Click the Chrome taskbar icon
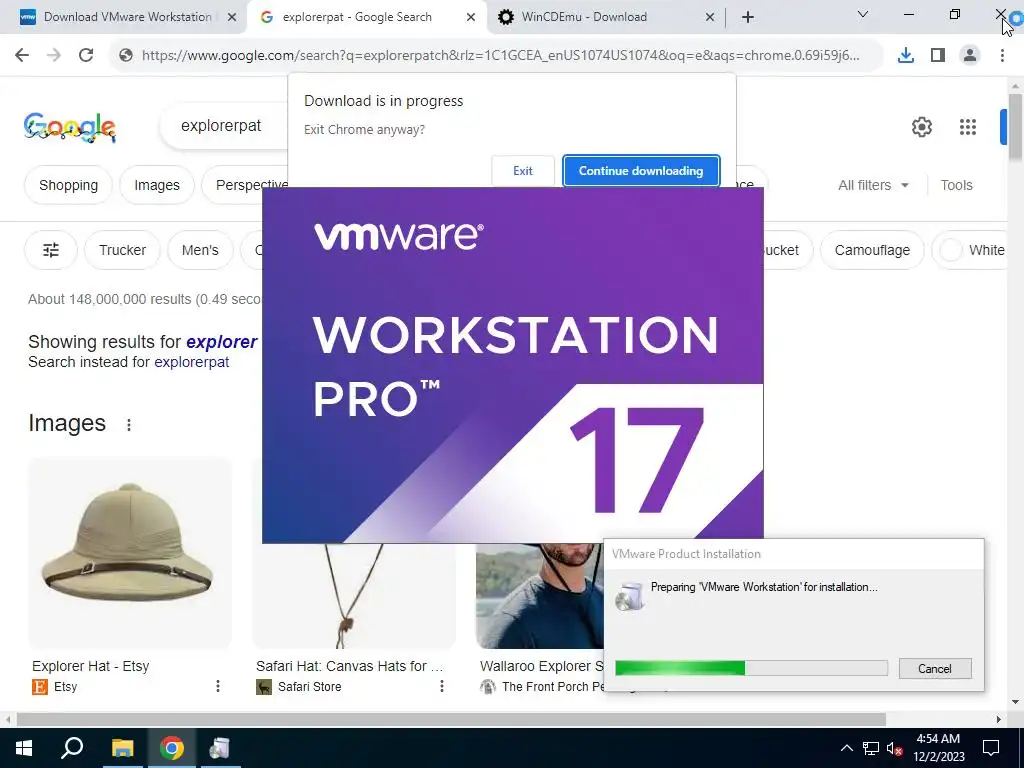 171,748
